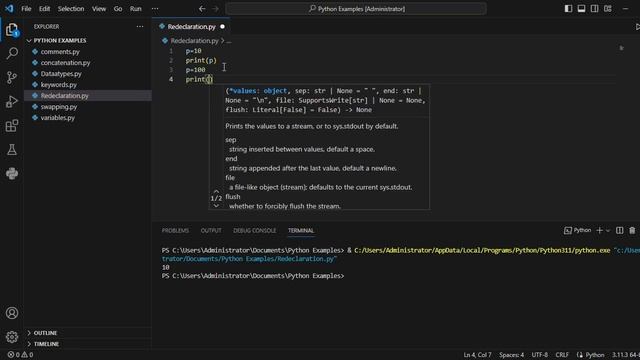Click the Python terminal shell label

[577, 231]
